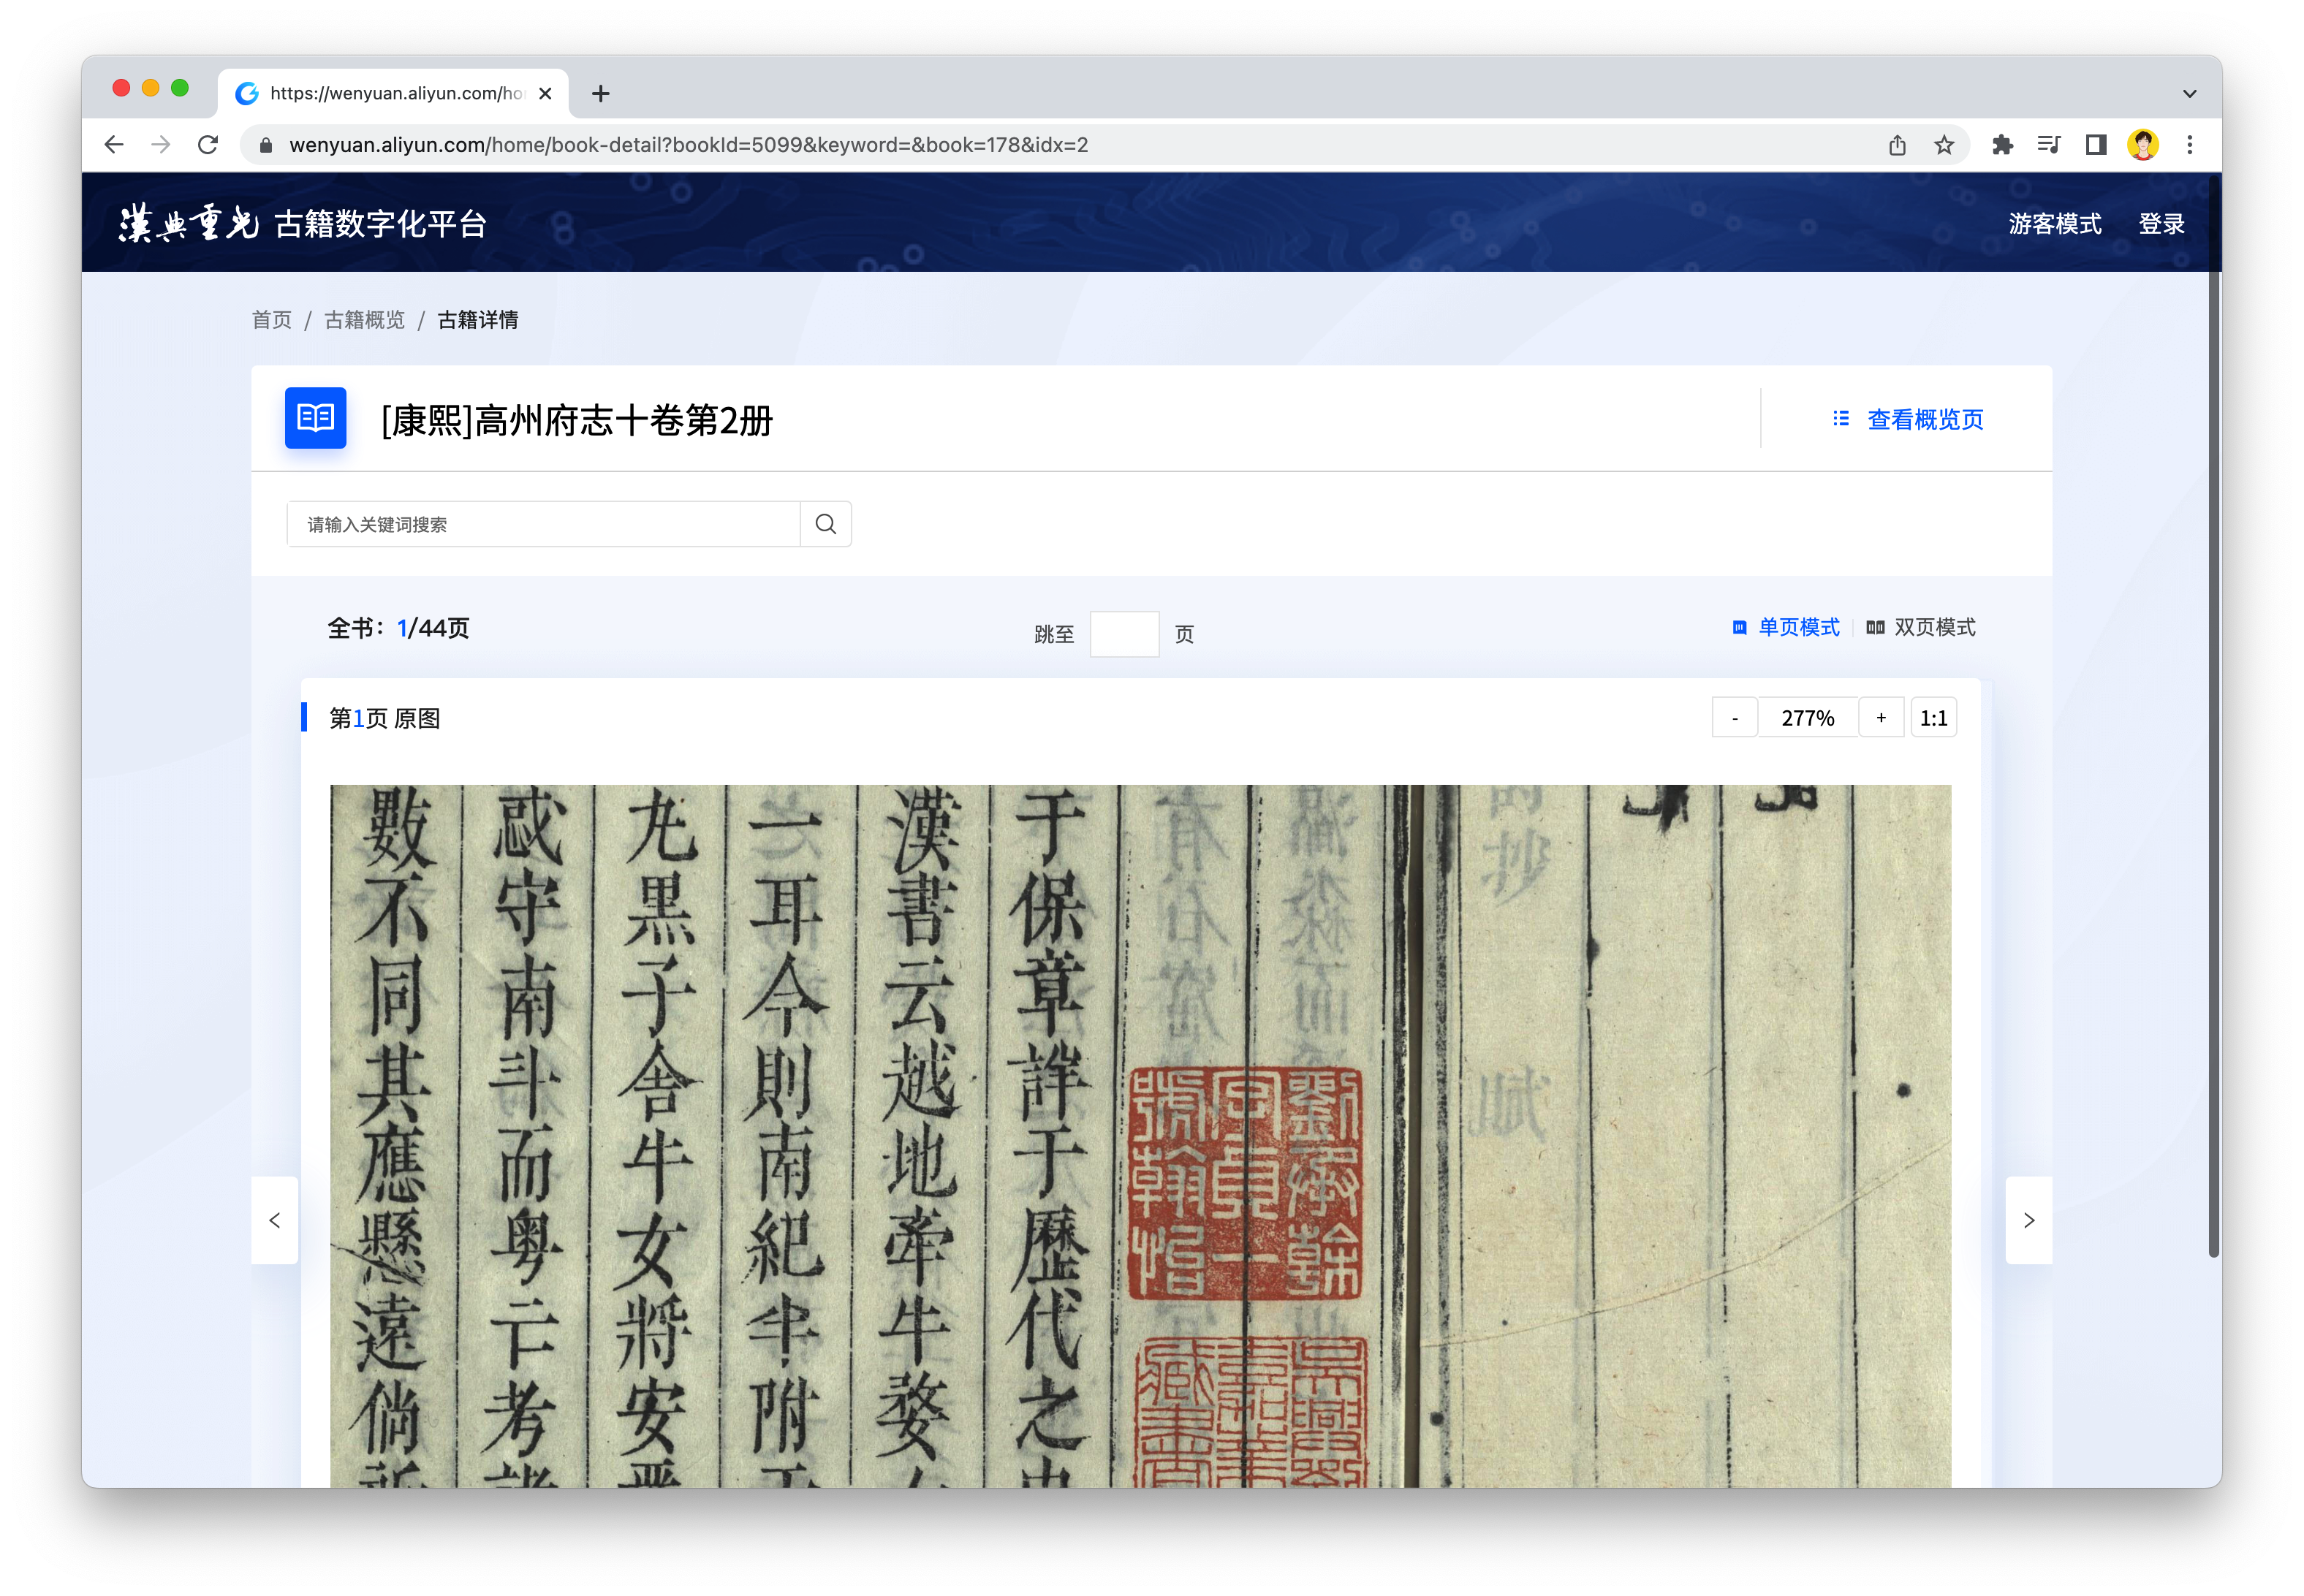
Task: Click the blue open-book icon
Action: [315, 418]
